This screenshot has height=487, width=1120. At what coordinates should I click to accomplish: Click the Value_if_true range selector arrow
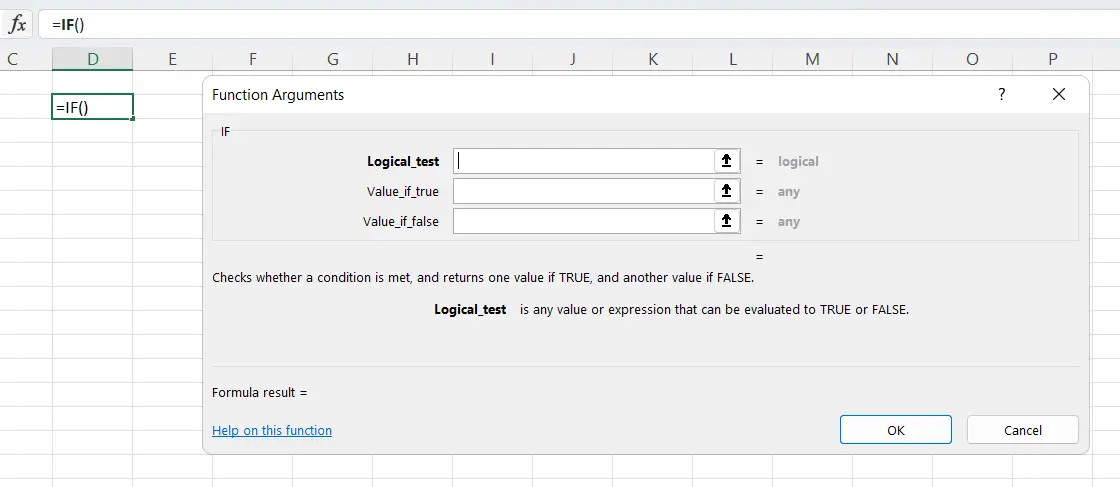click(727, 191)
